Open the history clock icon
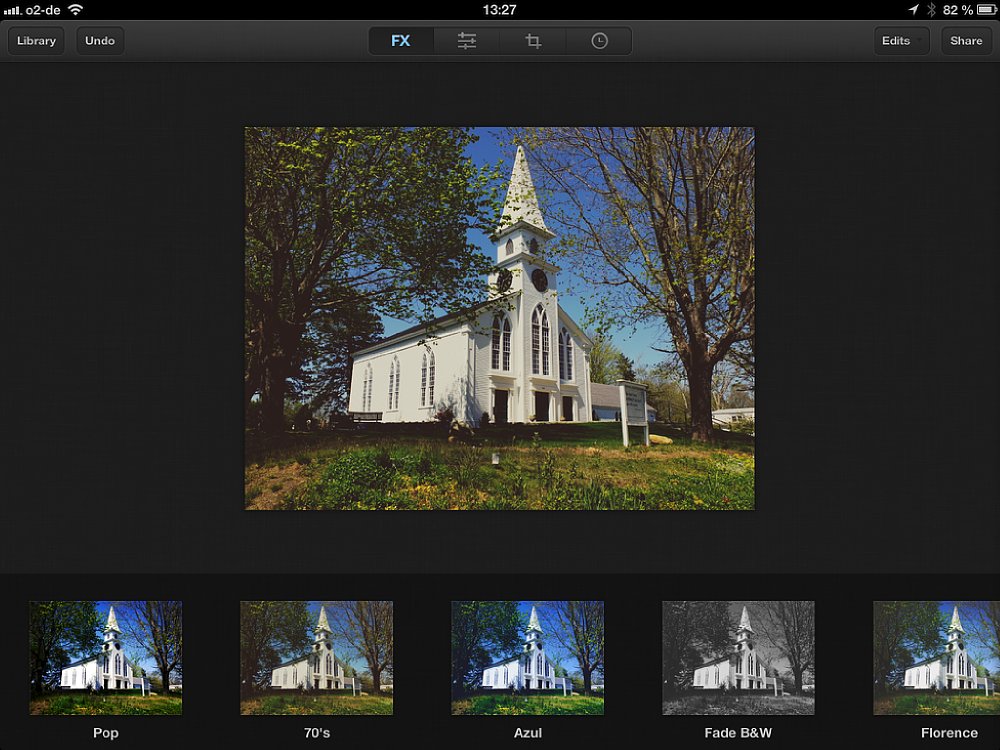The width and height of the screenshot is (1000, 750). coord(599,41)
